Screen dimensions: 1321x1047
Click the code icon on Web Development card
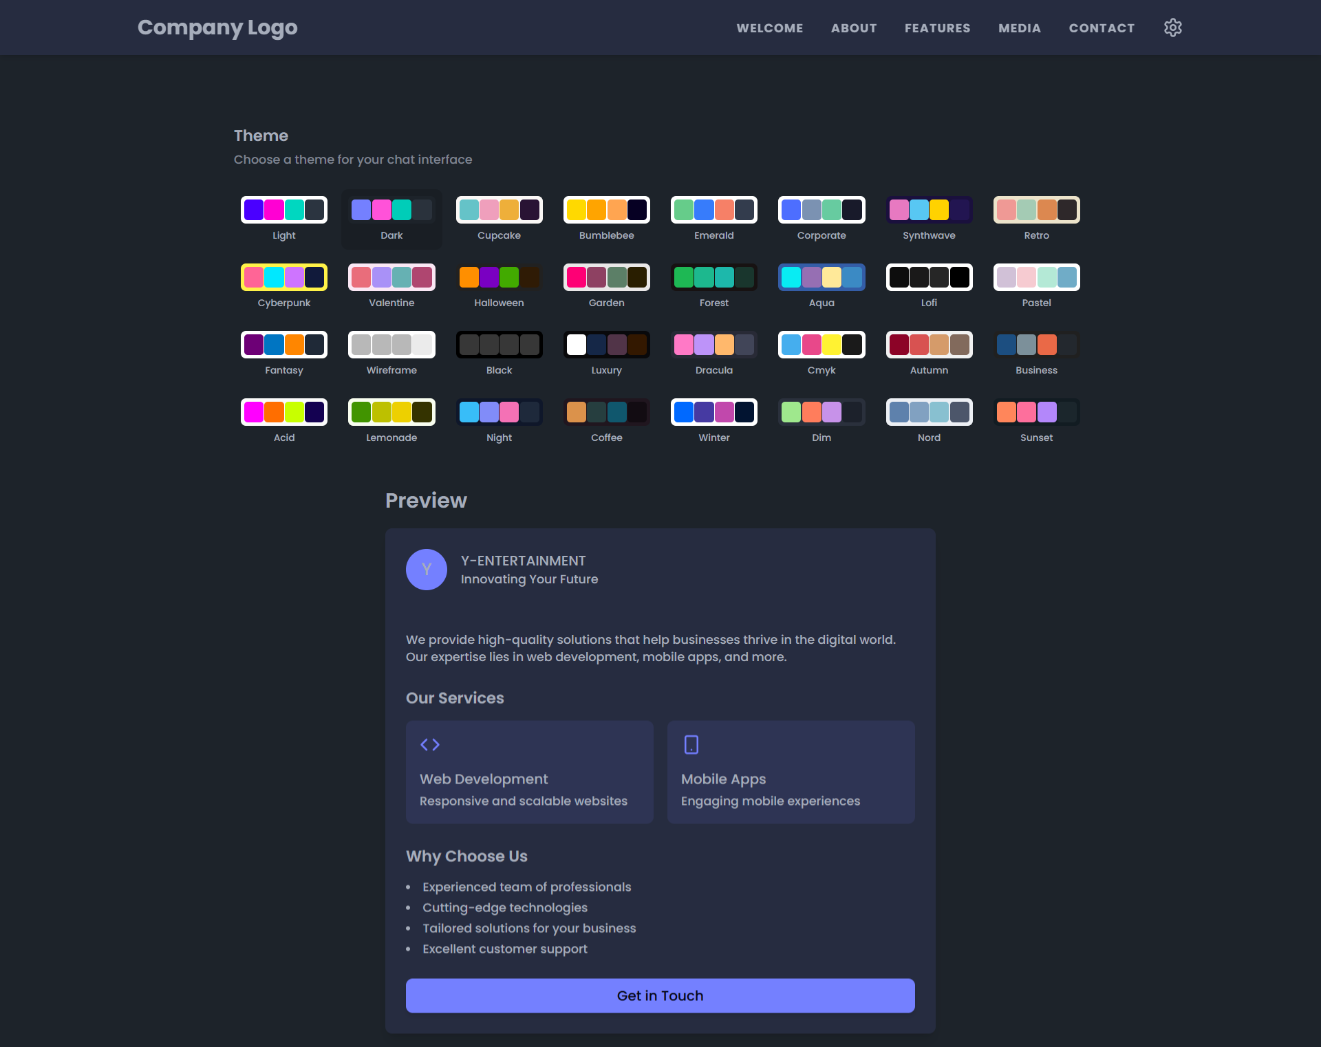(429, 744)
